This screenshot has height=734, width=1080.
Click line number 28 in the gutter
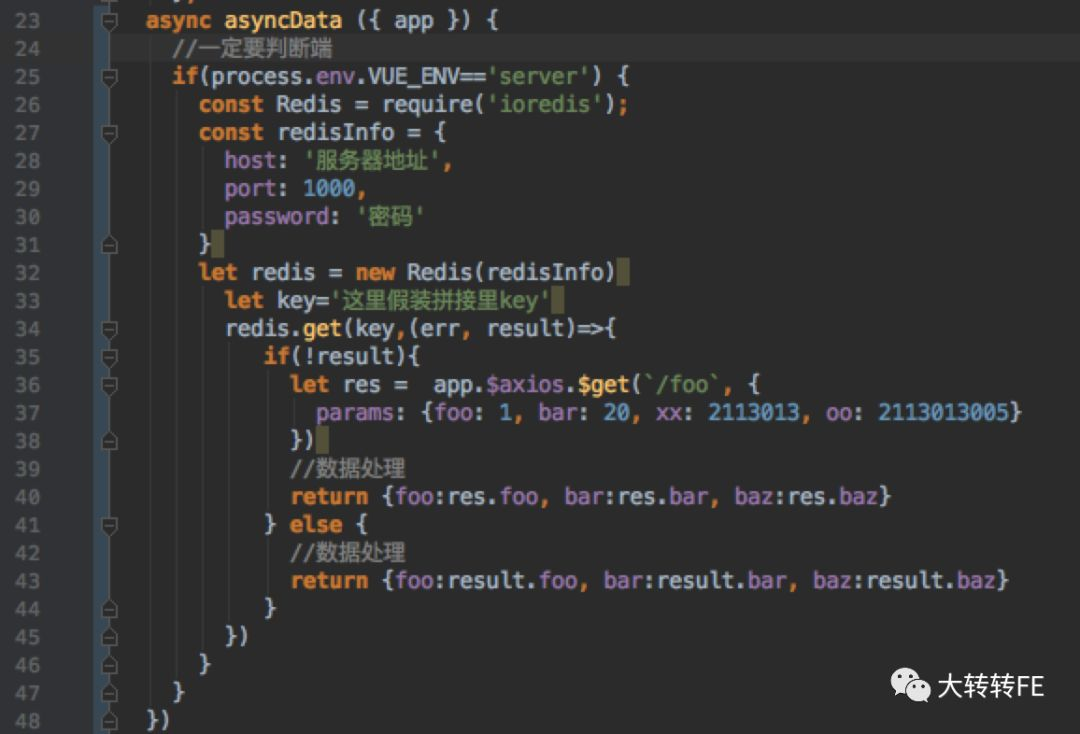(28, 161)
